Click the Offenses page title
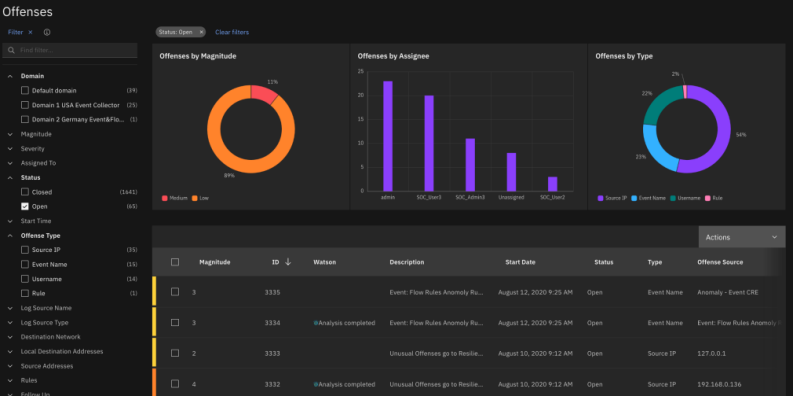 (27, 11)
